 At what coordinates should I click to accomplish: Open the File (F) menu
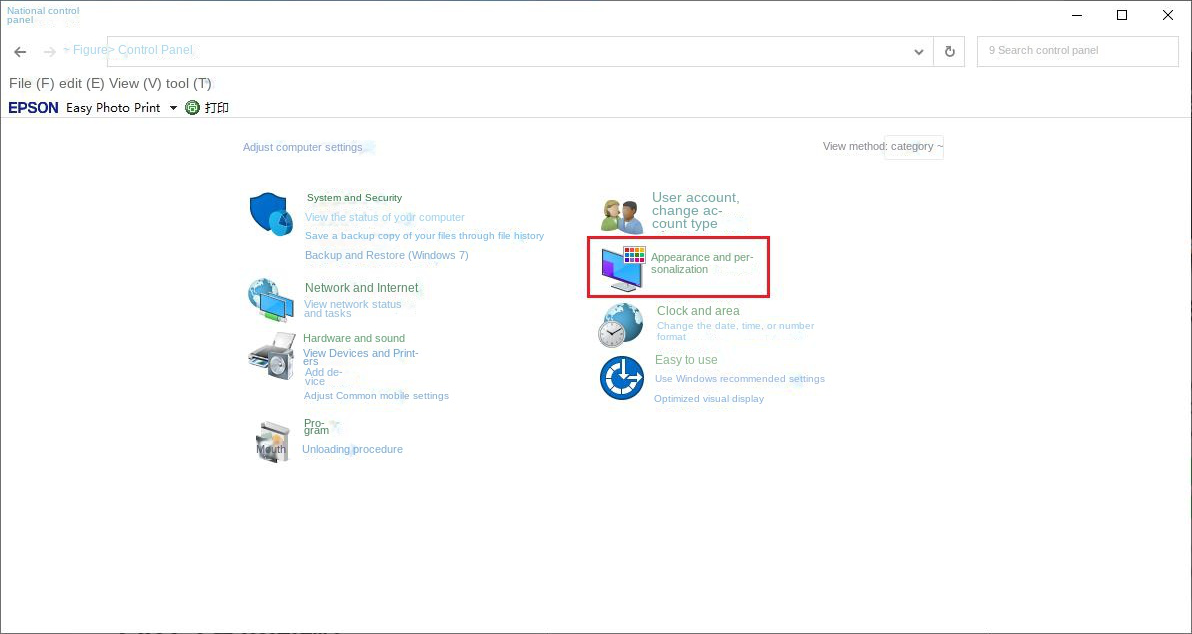31,83
